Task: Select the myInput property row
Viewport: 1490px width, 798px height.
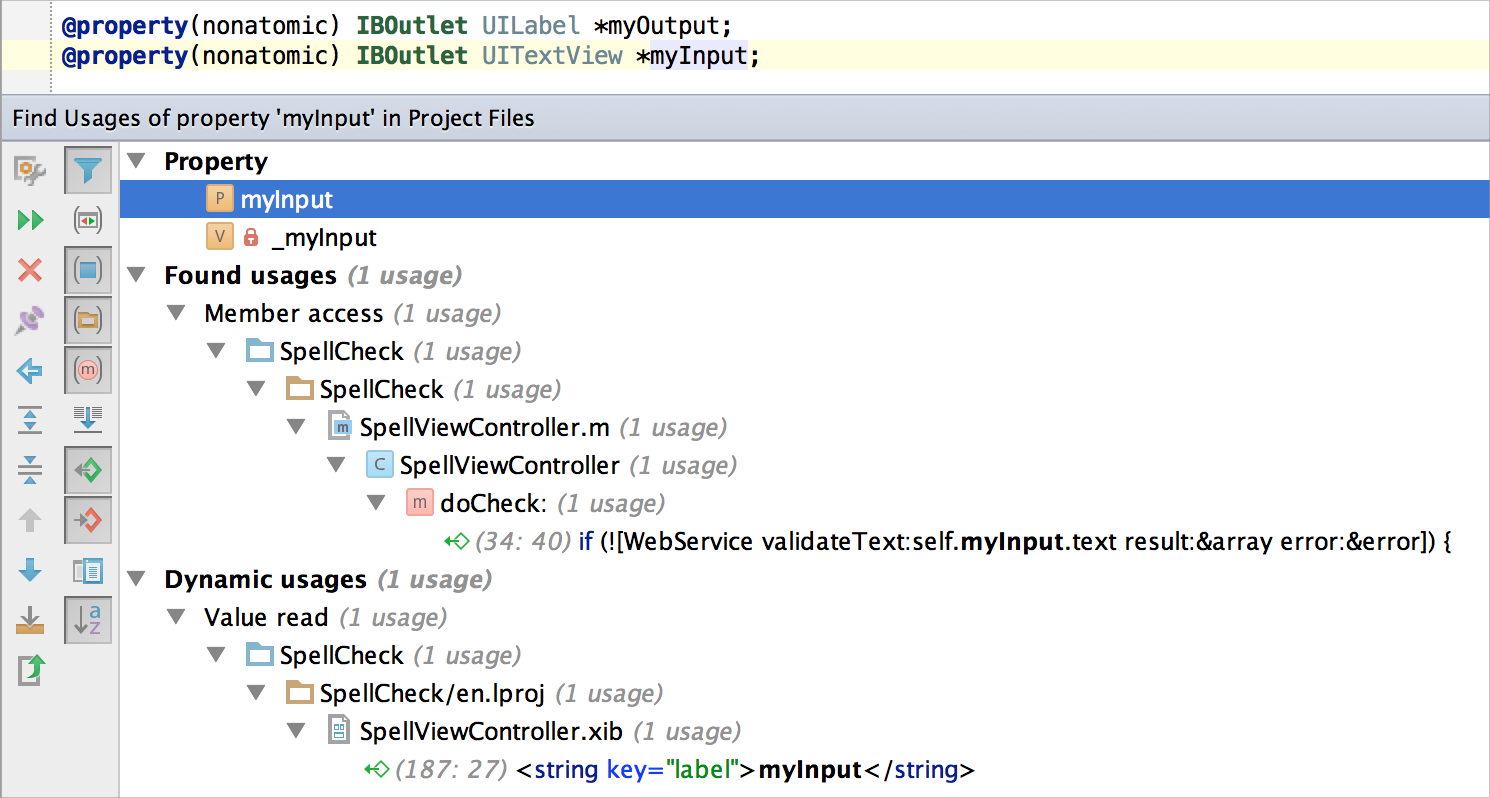Action: [804, 199]
